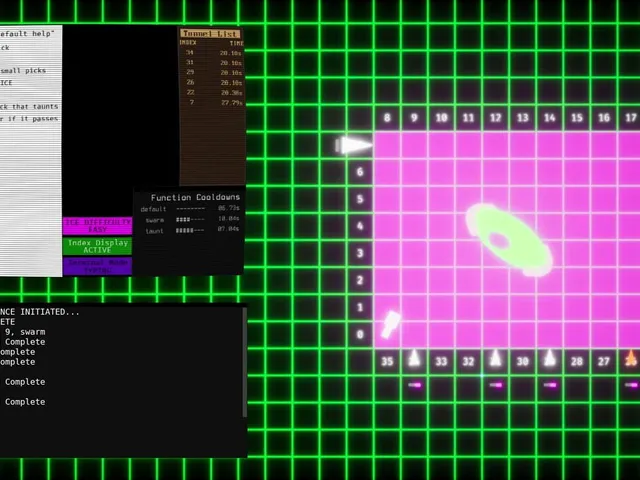Toggle the purple Terminal Mode TYPING button
The height and width of the screenshot is (480, 640).
click(x=98, y=266)
